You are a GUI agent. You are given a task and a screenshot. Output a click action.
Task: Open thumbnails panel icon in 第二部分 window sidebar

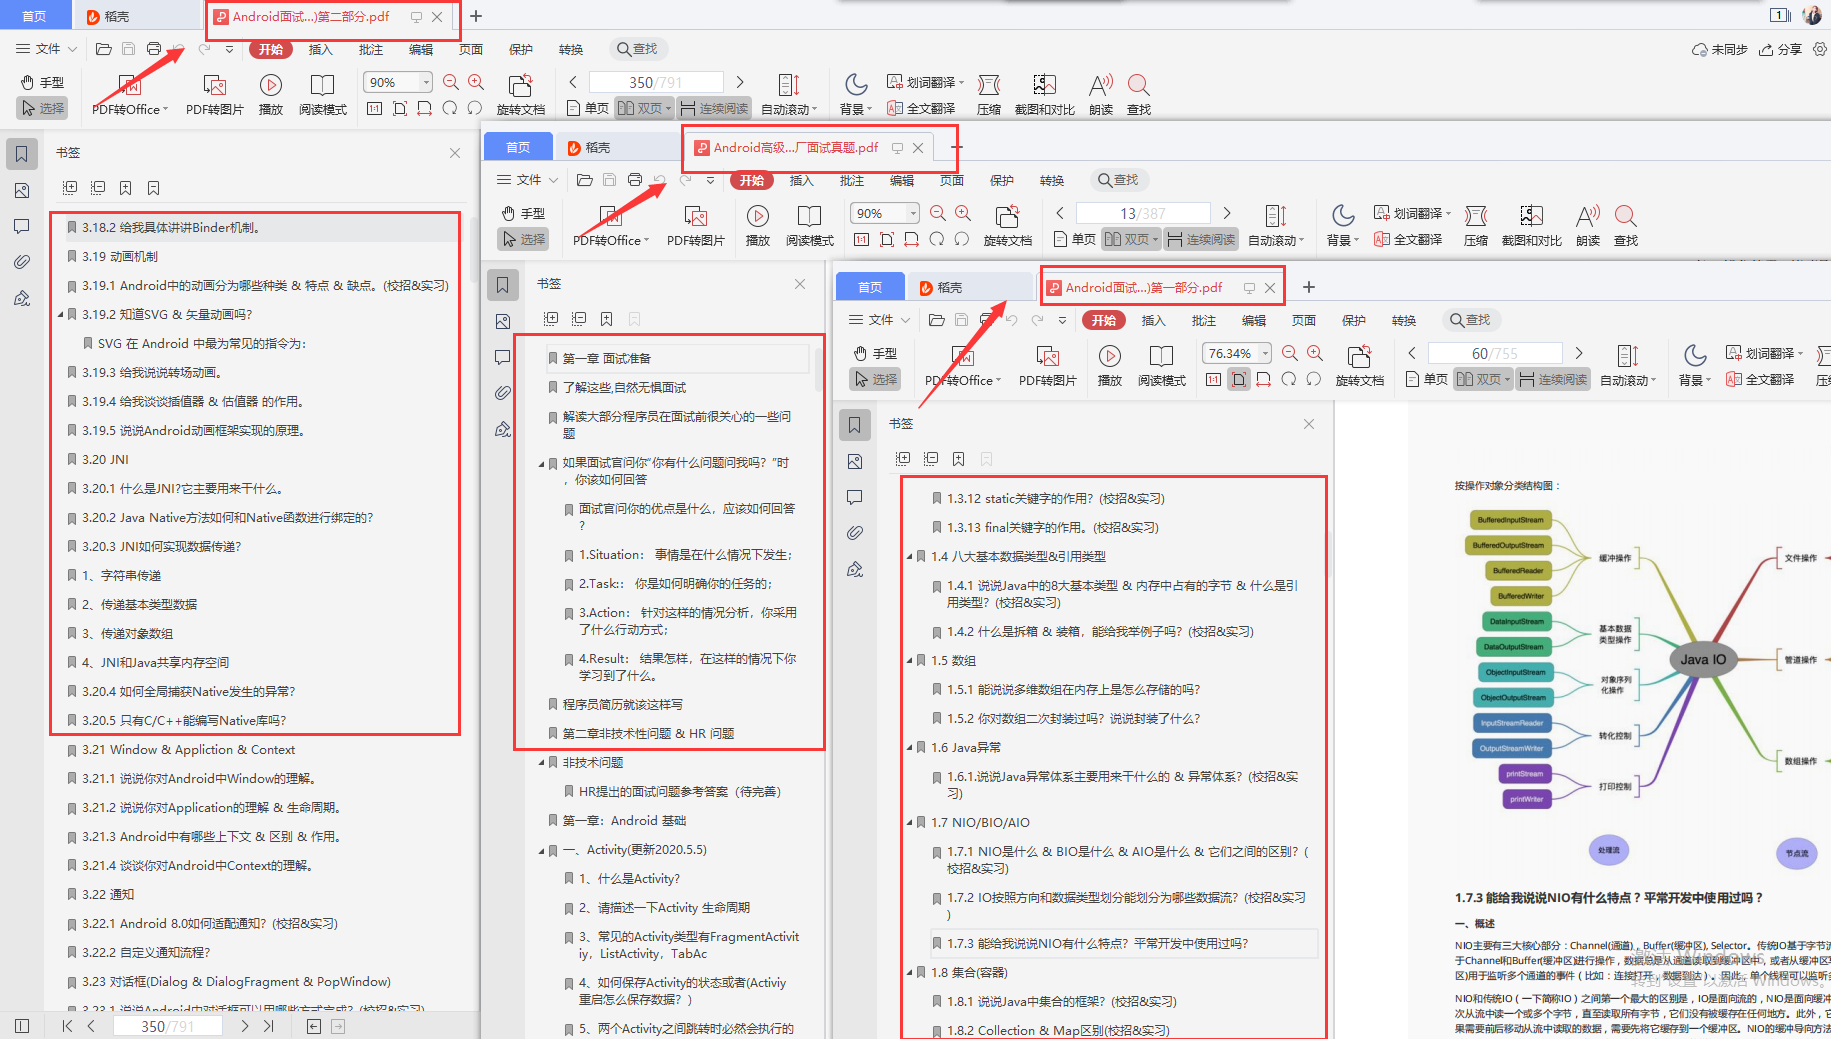click(x=21, y=190)
